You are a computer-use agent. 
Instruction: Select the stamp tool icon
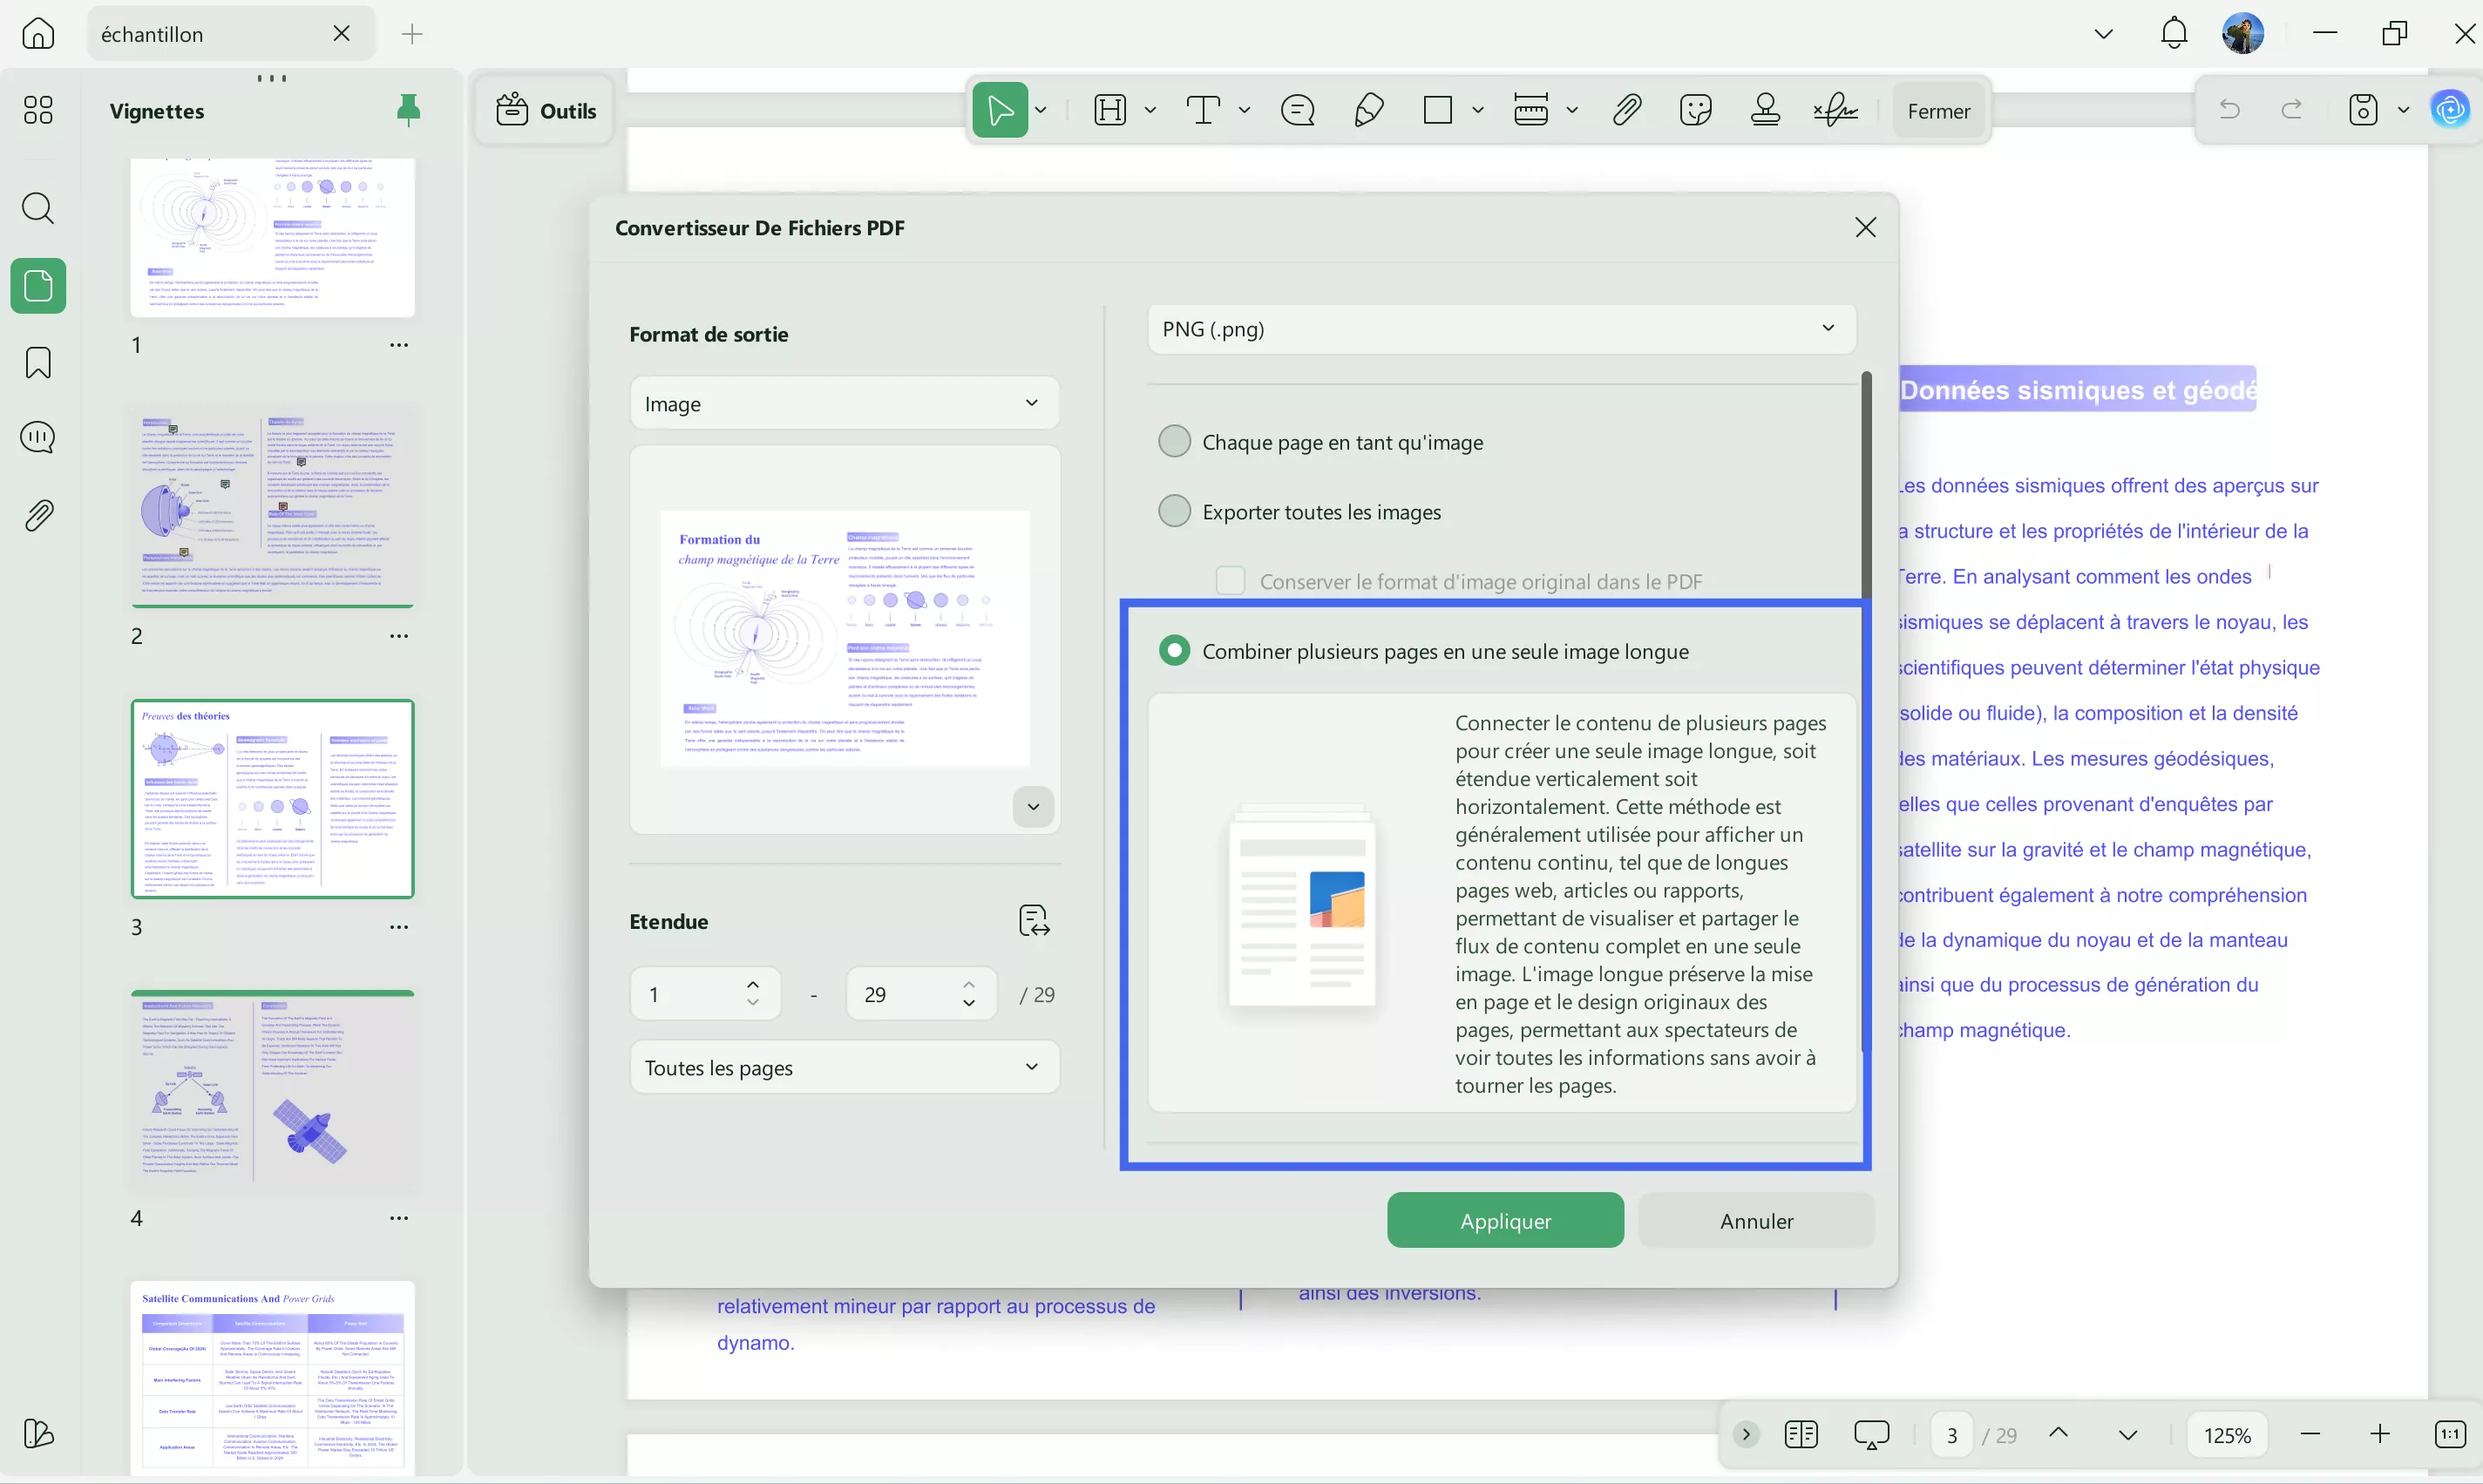point(1765,110)
